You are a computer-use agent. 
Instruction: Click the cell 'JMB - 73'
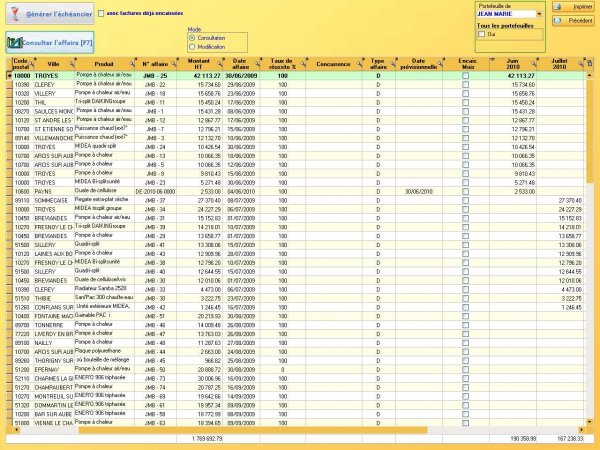pyautogui.click(x=155, y=378)
